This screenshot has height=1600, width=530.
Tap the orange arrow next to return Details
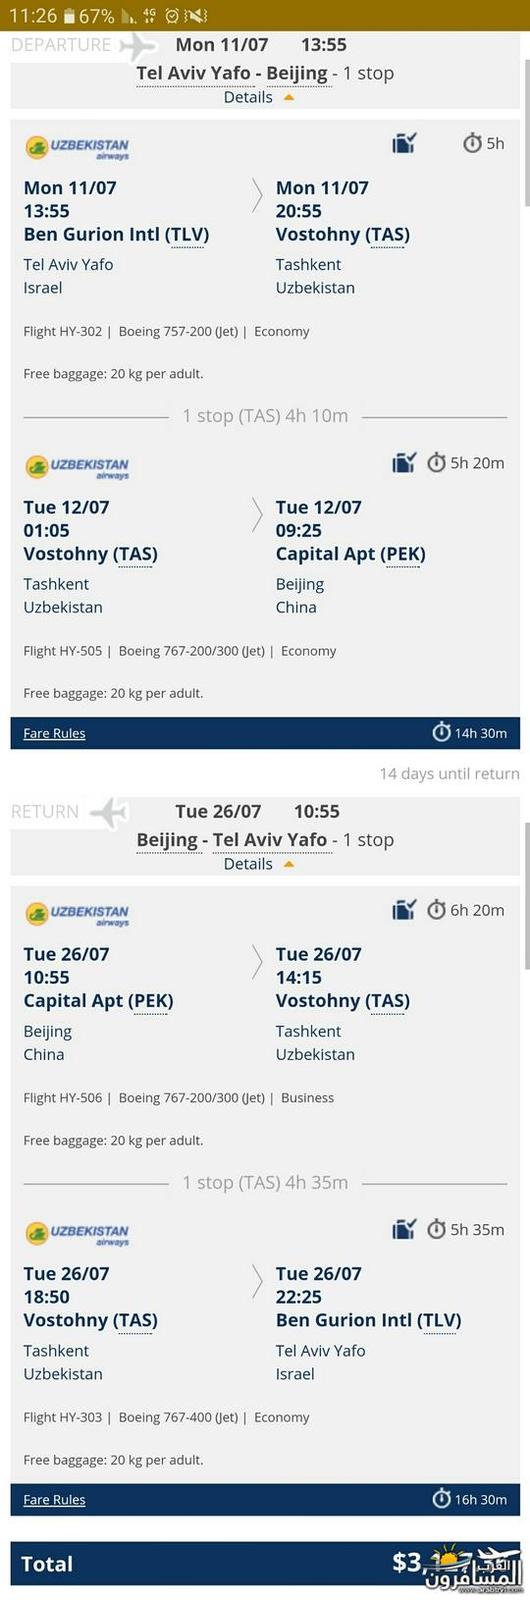coord(289,864)
